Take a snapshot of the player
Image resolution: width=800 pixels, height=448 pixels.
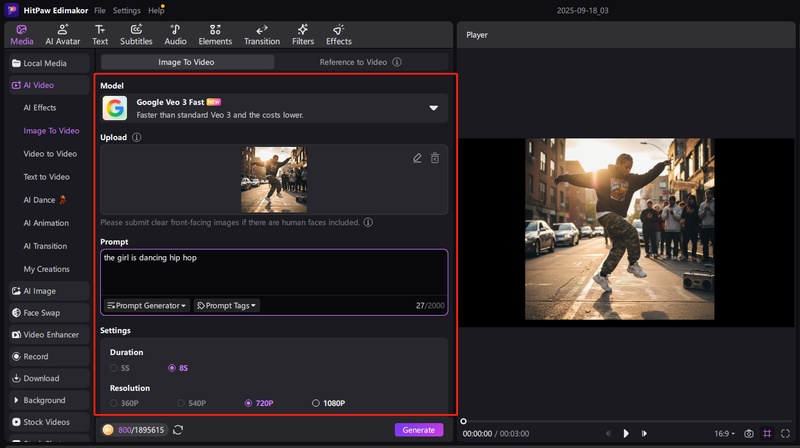748,433
